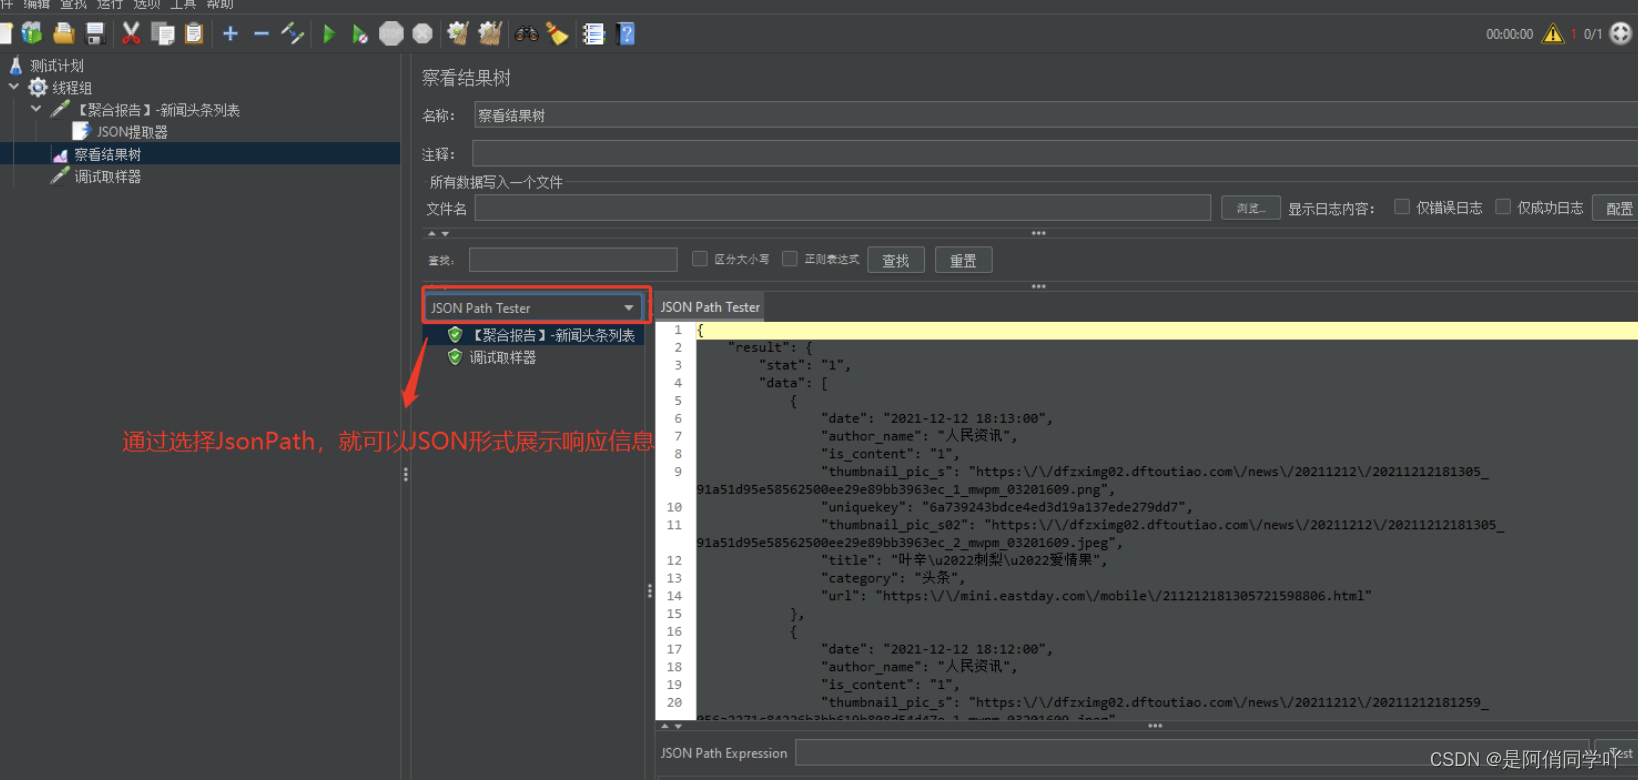Click the Stop octagon icon
Screen dimensions: 1638x780
[391, 34]
